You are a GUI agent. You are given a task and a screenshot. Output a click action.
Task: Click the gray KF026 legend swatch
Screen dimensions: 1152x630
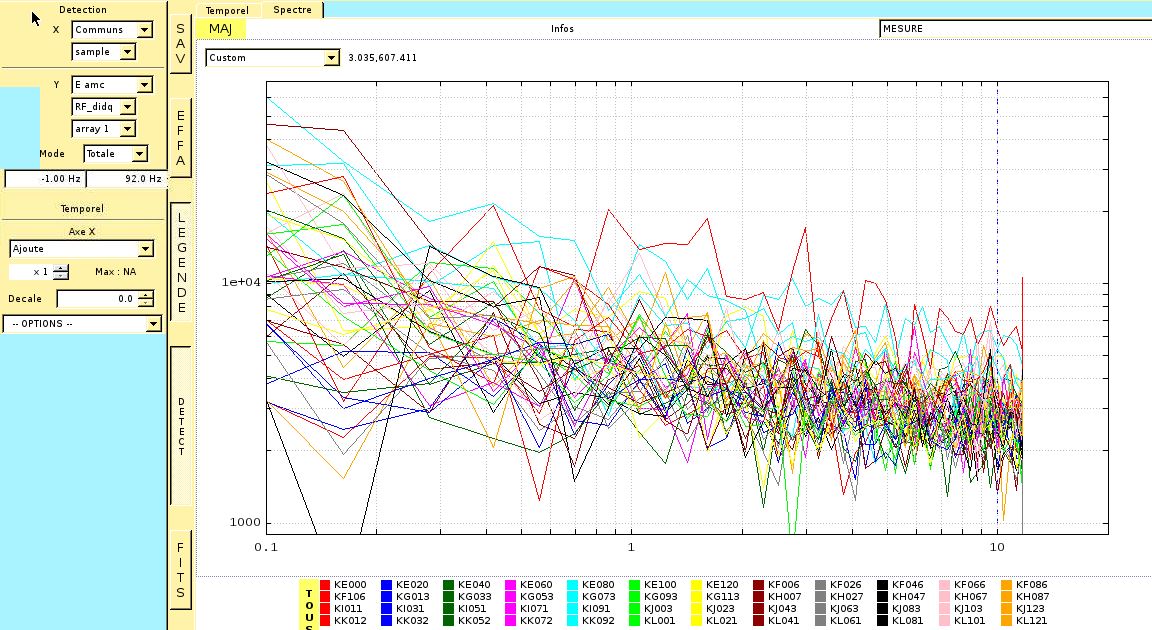click(820, 585)
